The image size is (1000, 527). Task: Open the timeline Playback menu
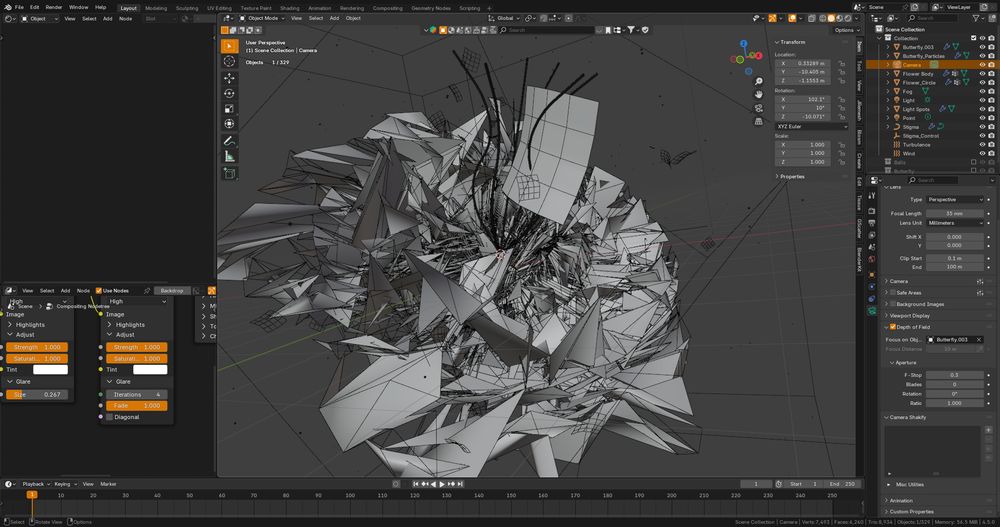pyautogui.click(x=33, y=484)
